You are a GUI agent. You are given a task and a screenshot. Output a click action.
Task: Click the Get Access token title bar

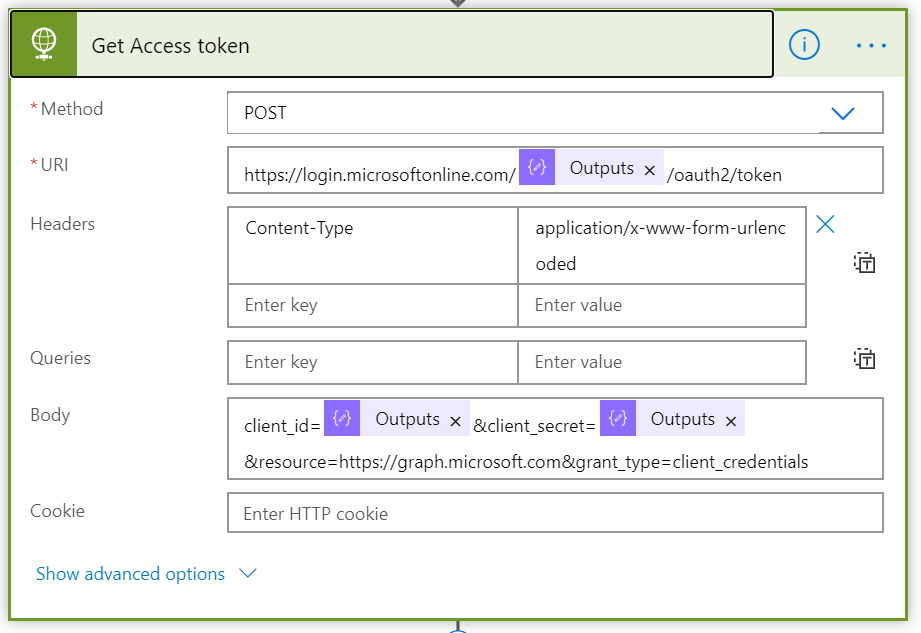(x=392, y=45)
